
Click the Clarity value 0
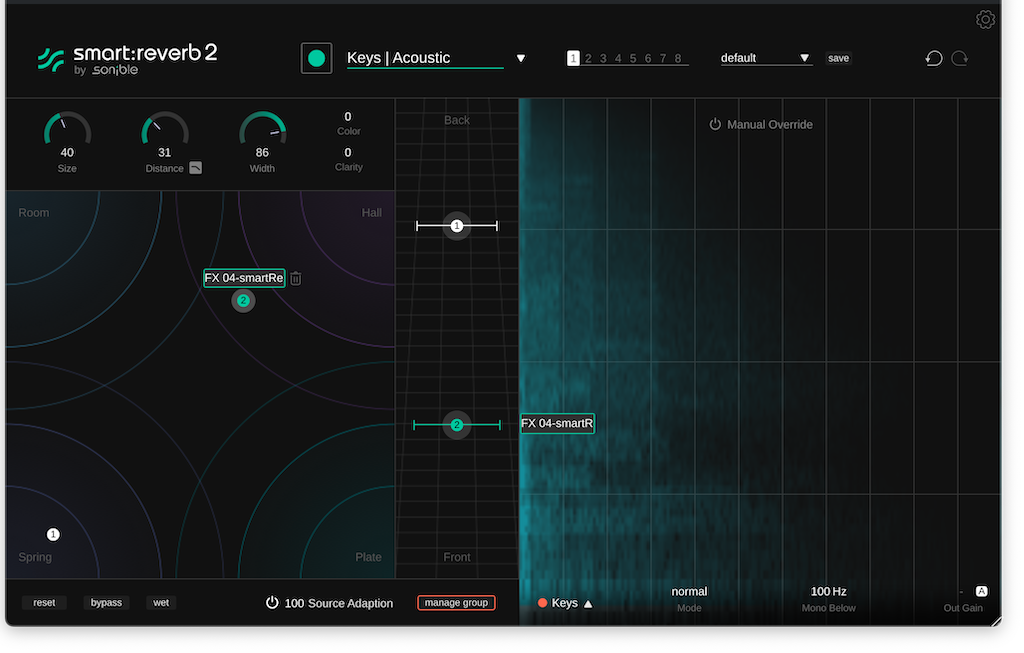click(x=347, y=152)
